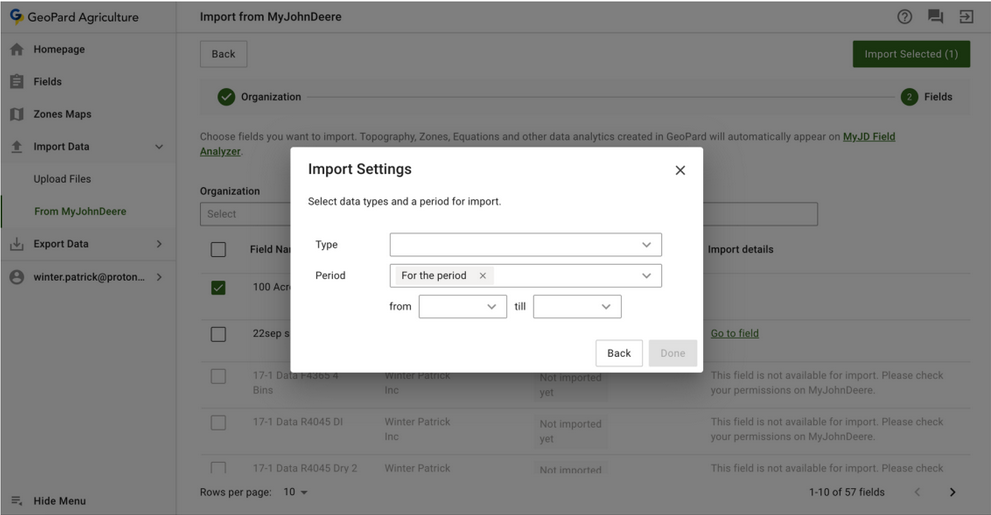Click the GeoPard Agriculture logo
This screenshot has width=991, height=515.
[17, 17]
